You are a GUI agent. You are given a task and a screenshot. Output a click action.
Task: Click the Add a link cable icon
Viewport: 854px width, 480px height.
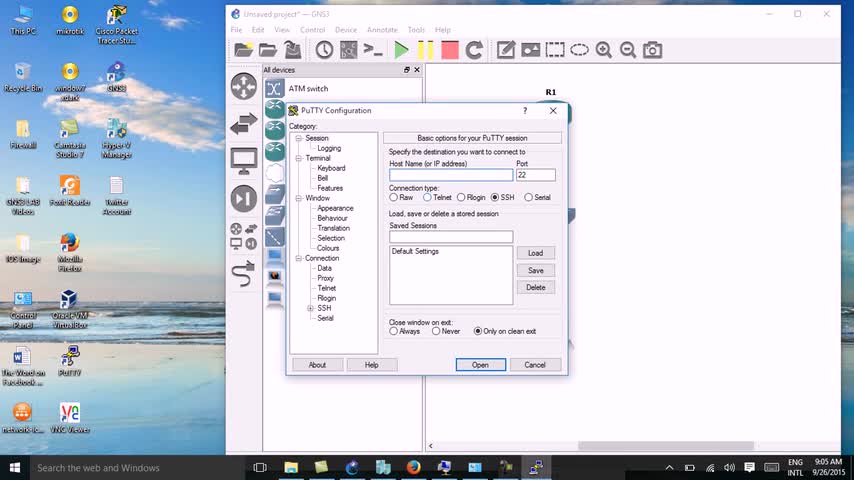click(244, 274)
